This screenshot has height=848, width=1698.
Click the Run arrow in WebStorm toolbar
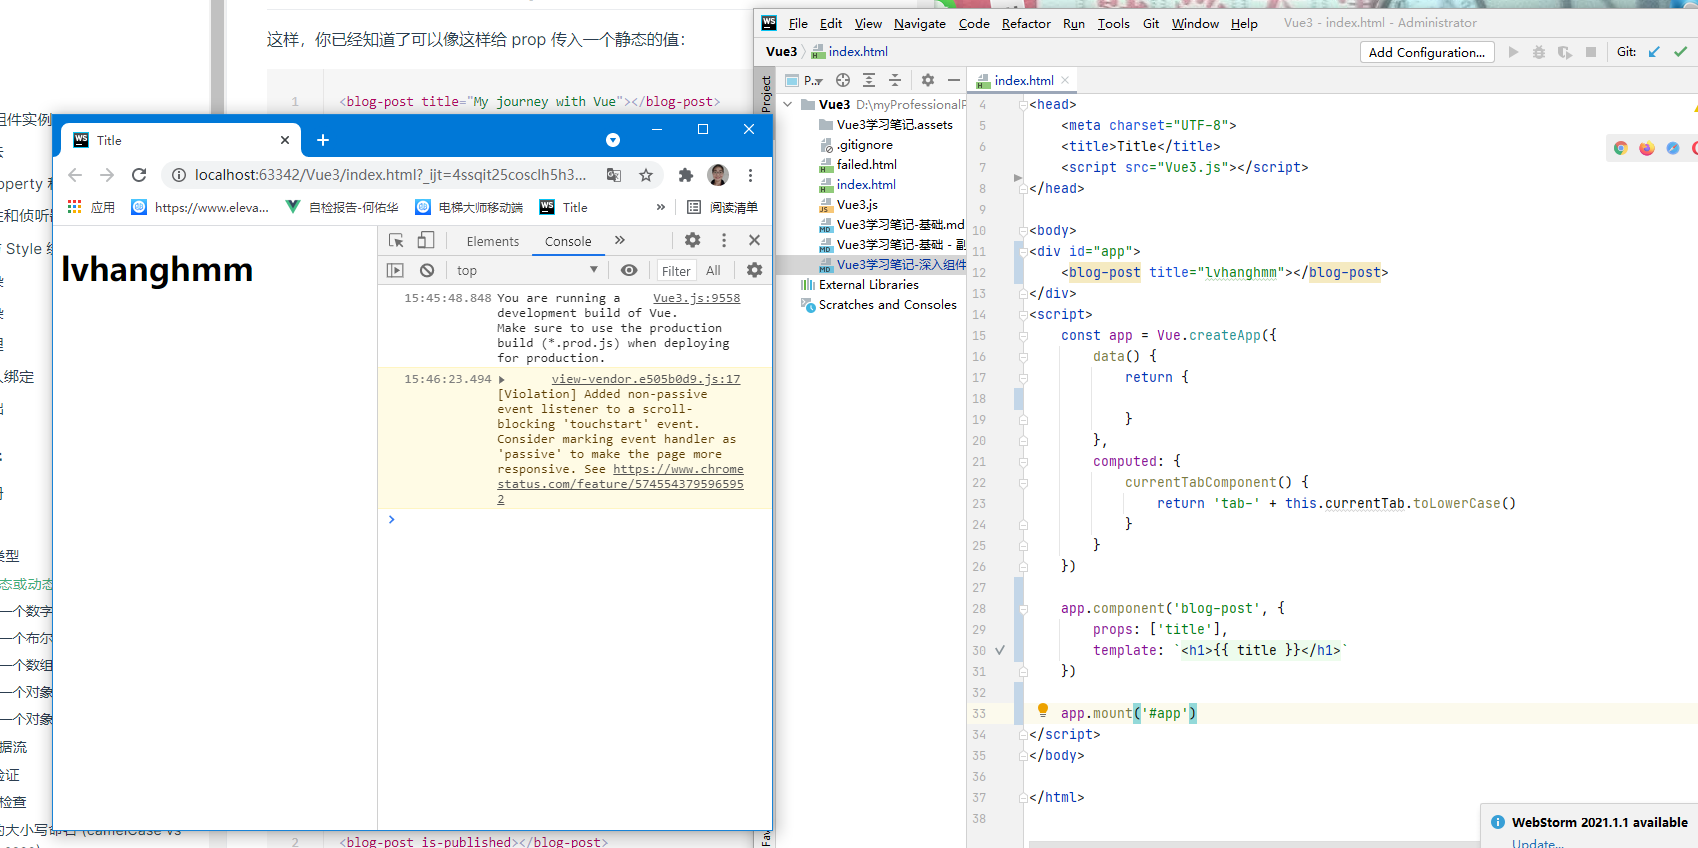(1513, 52)
